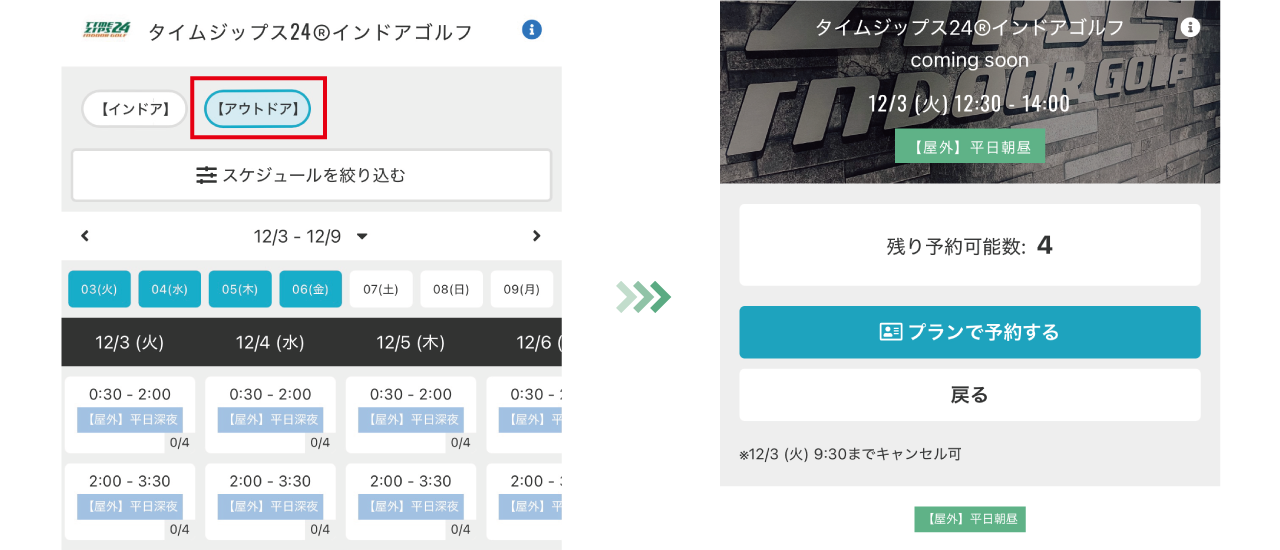Select the 09(月) day tab

point(522,289)
